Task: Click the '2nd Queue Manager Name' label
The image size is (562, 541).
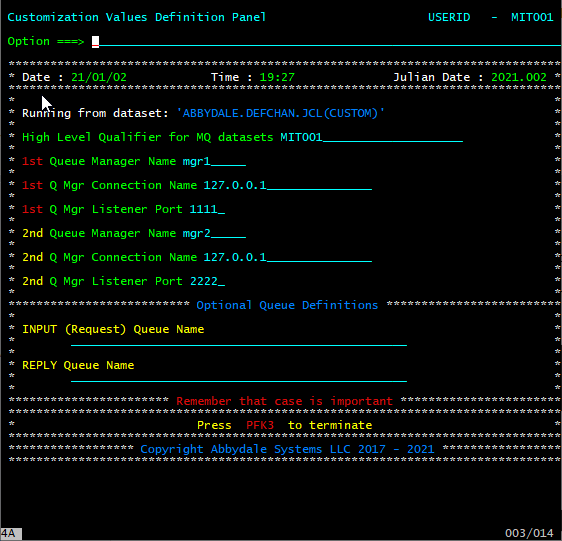Action: (99, 233)
